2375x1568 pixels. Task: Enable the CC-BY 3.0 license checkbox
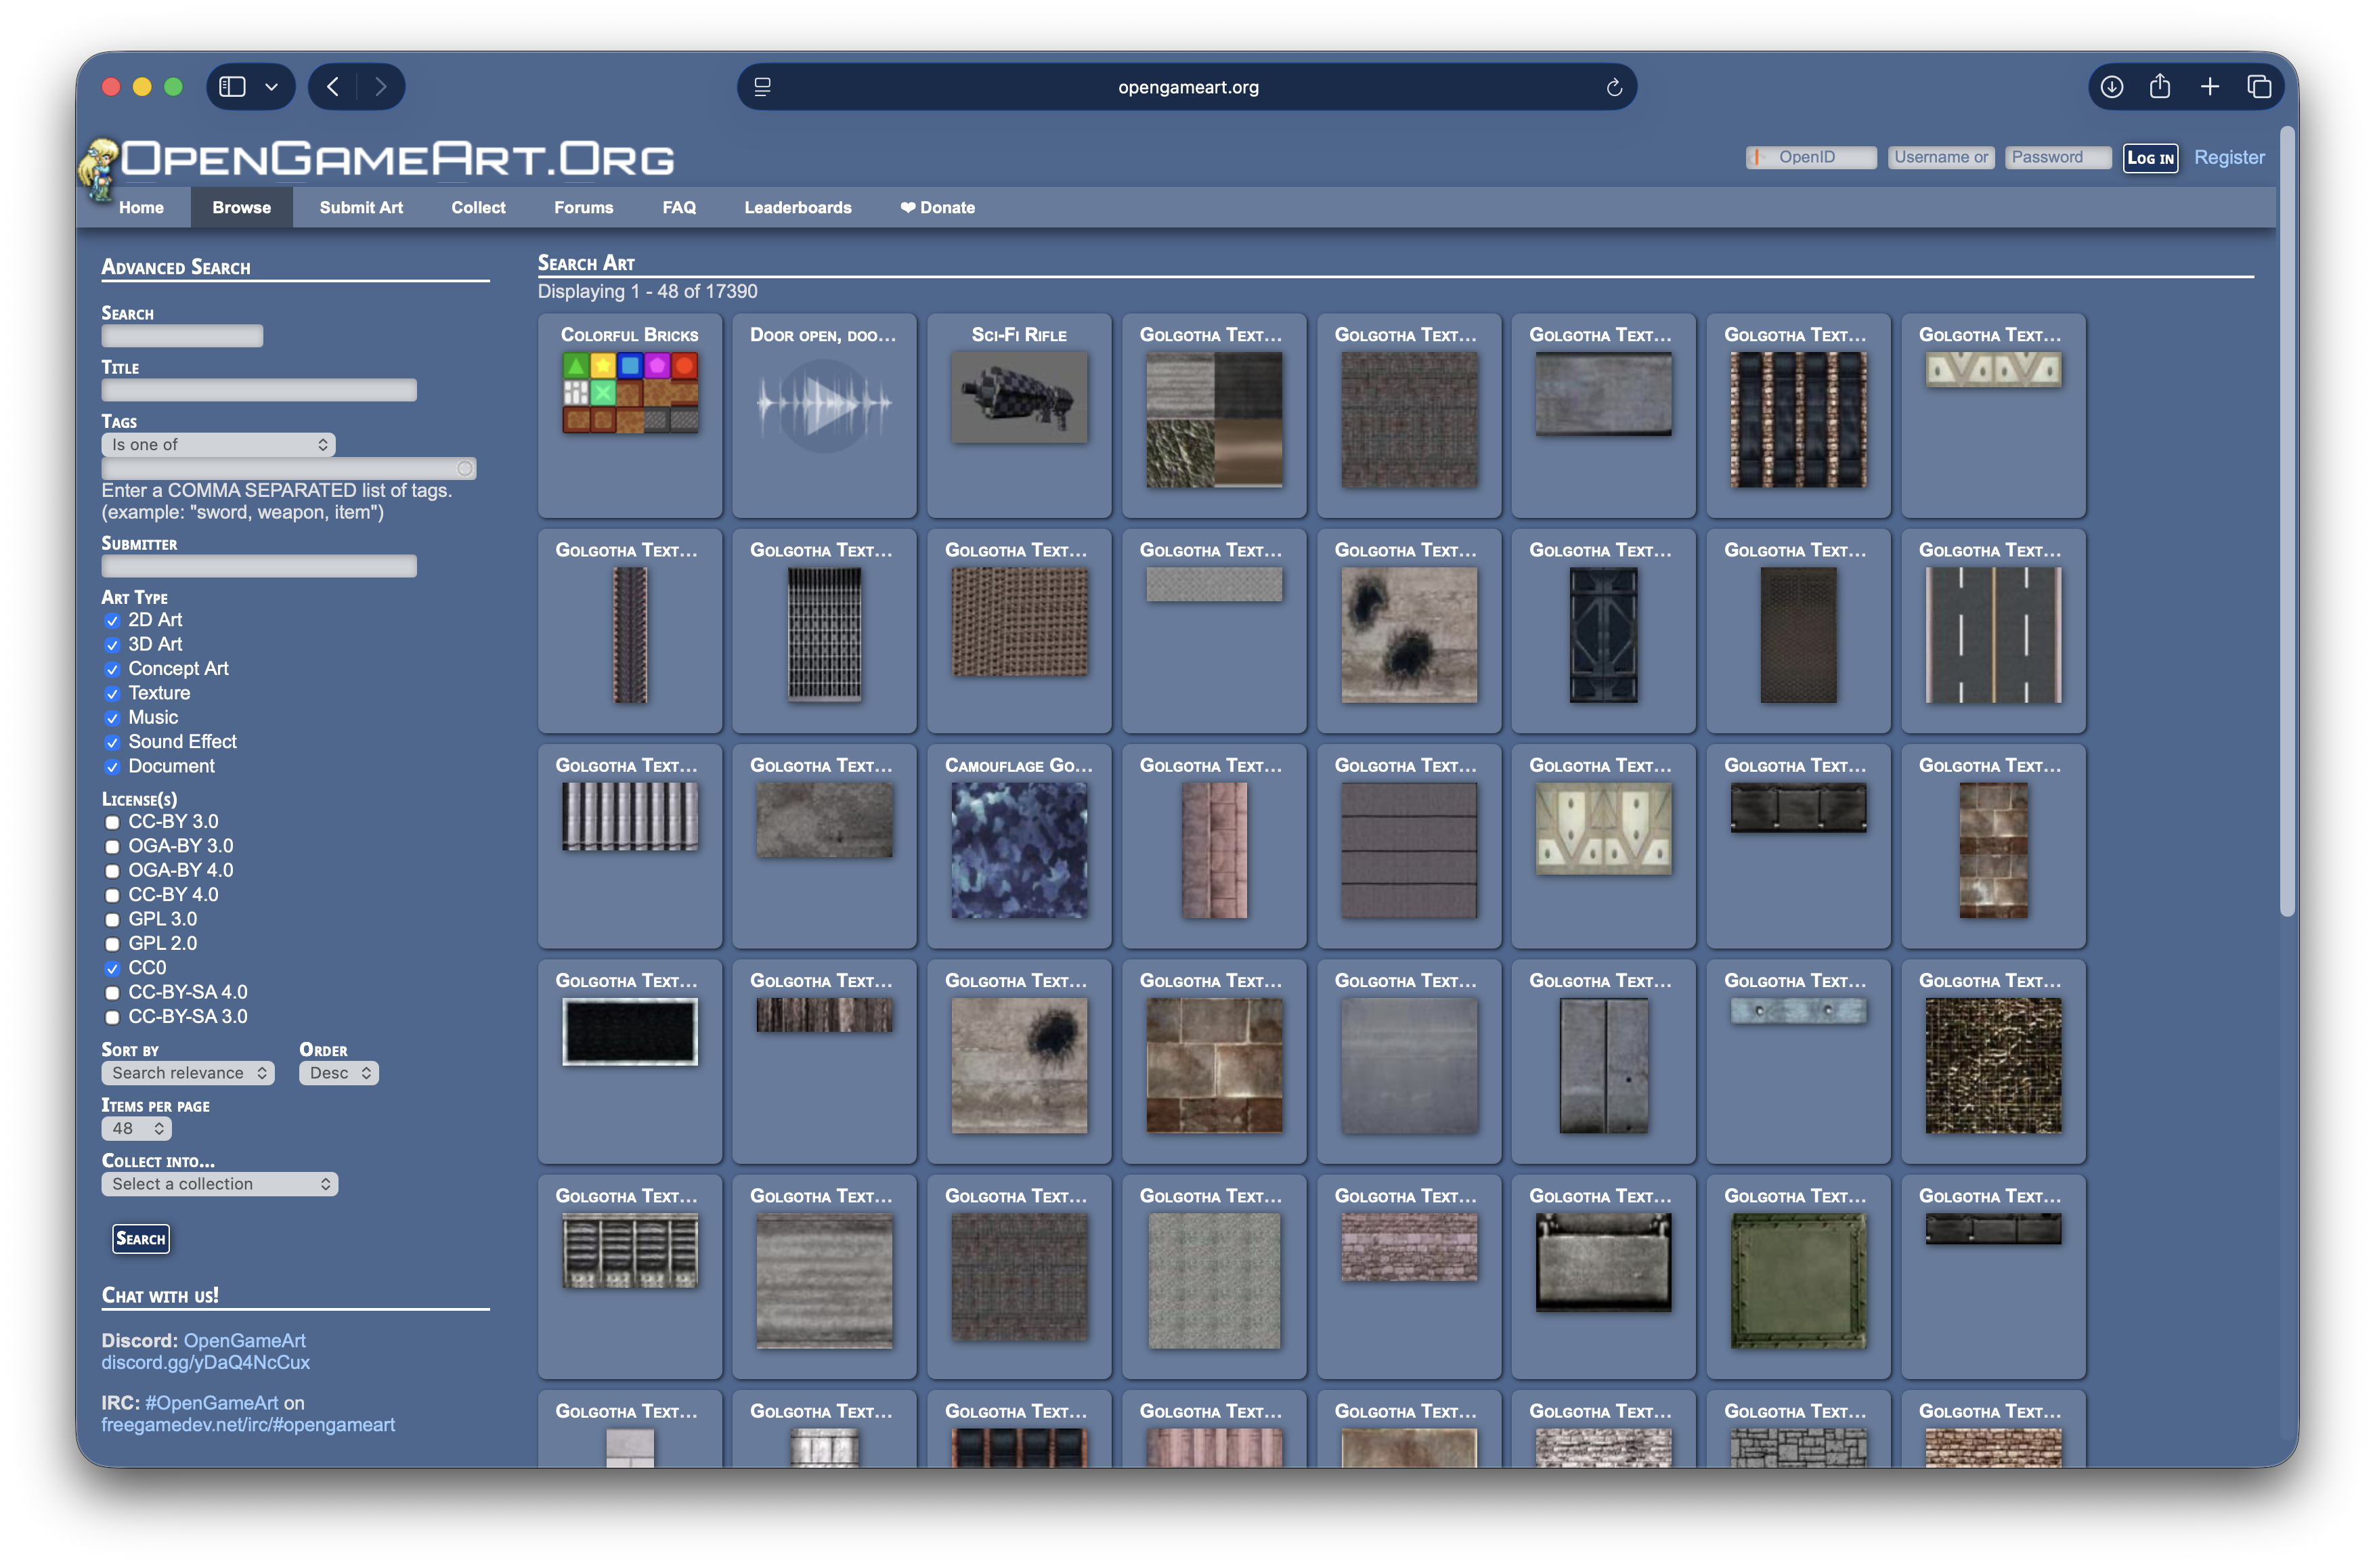tap(112, 823)
